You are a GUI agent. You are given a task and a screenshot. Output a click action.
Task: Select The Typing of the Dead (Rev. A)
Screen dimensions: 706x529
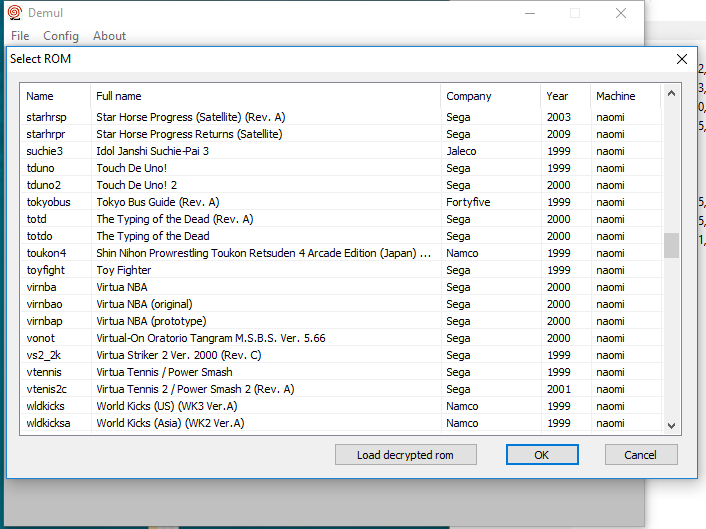[341, 219]
